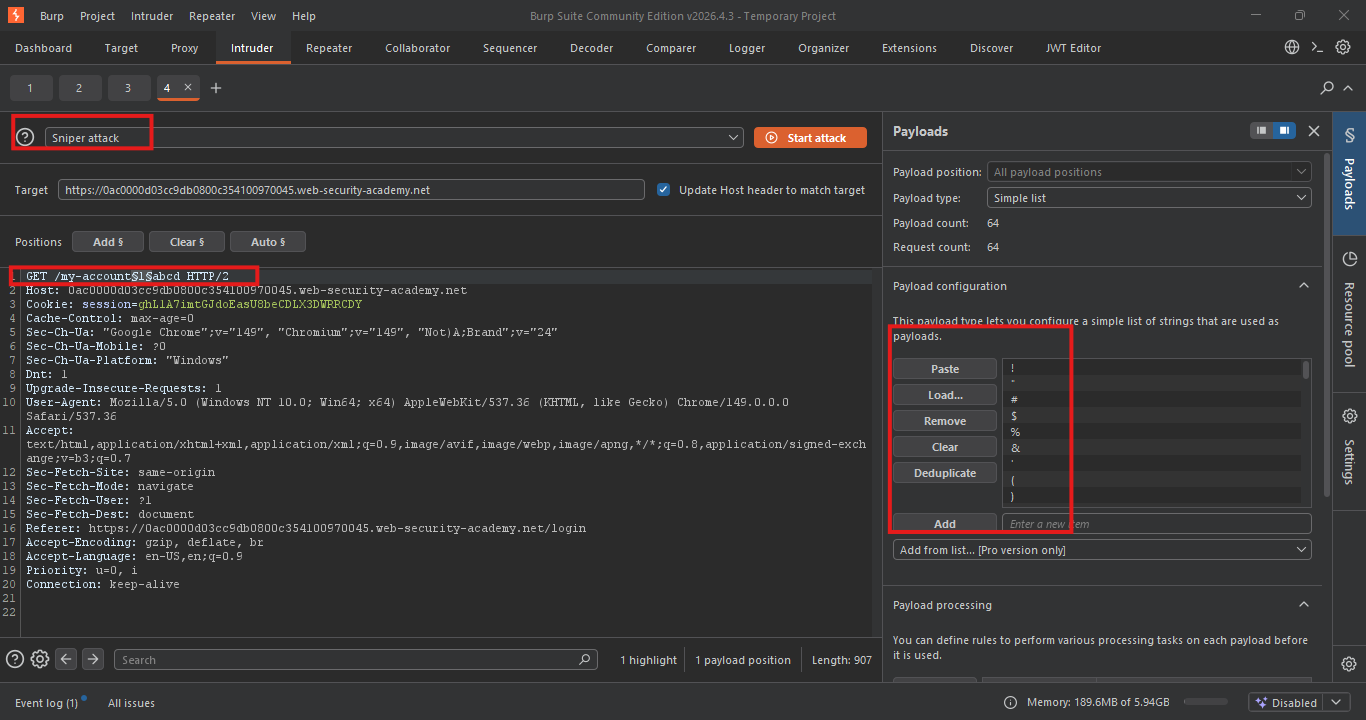The image size is (1366, 720).
Task: Close Intruder tab 4
Action: click(x=187, y=88)
